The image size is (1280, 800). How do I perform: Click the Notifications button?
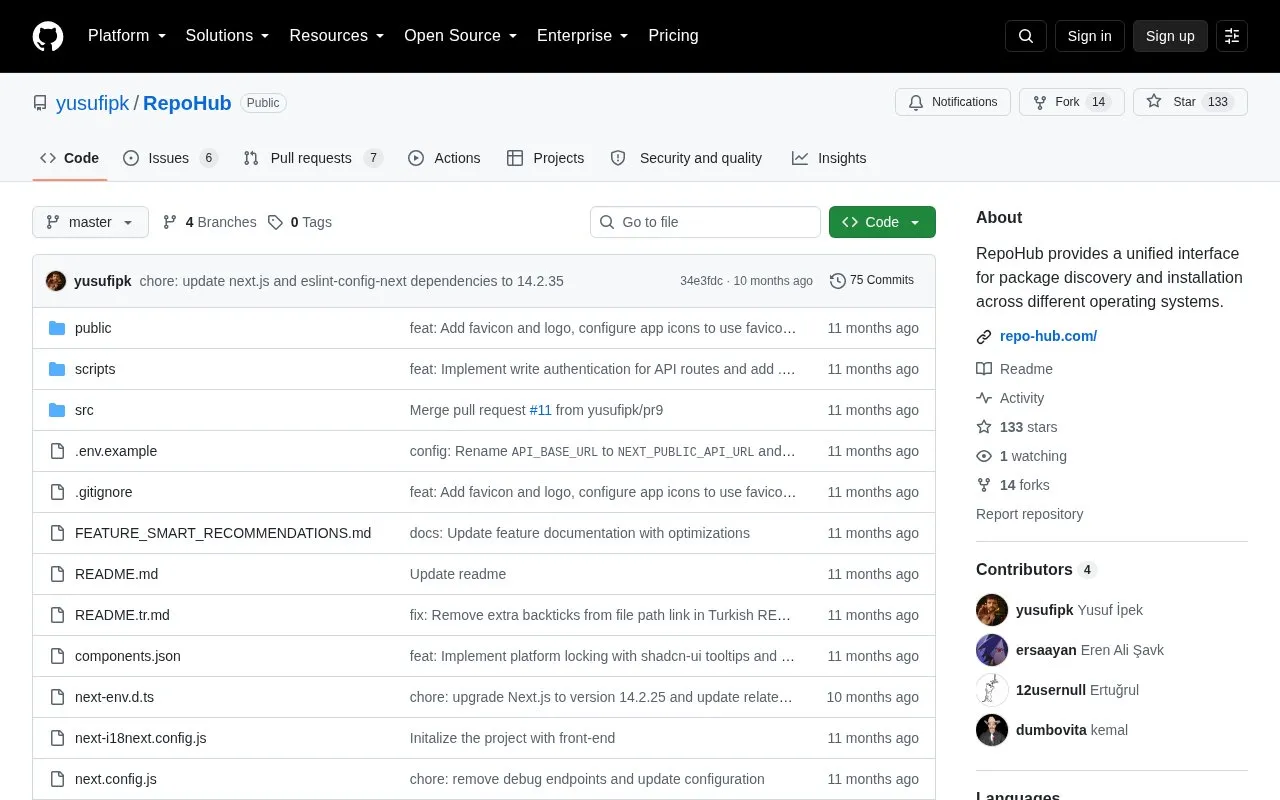point(953,102)
